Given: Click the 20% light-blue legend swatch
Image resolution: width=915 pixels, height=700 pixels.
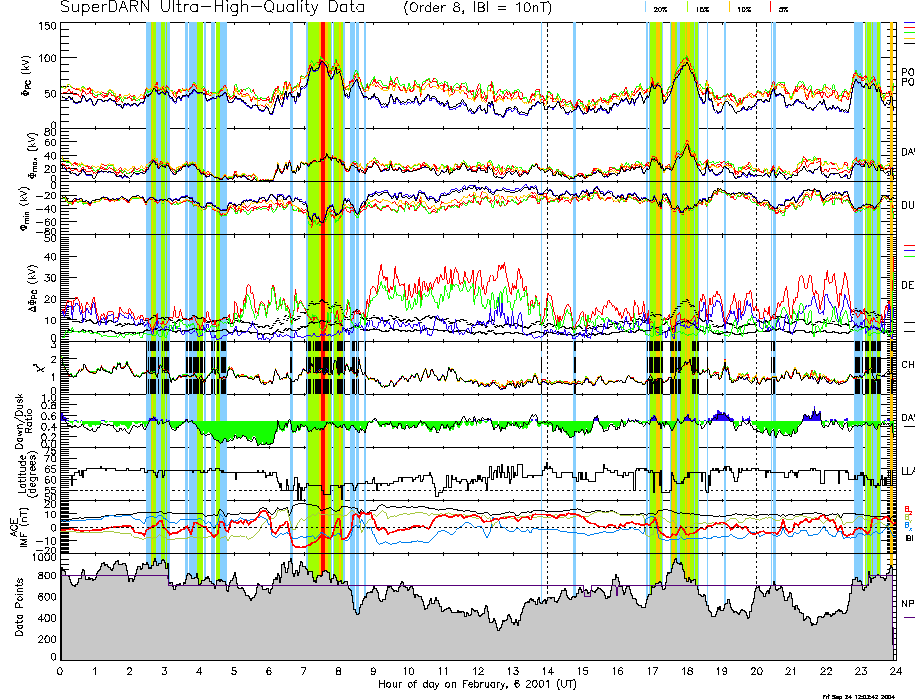Looking at the screenshot, I should click(x=646, y=8).
